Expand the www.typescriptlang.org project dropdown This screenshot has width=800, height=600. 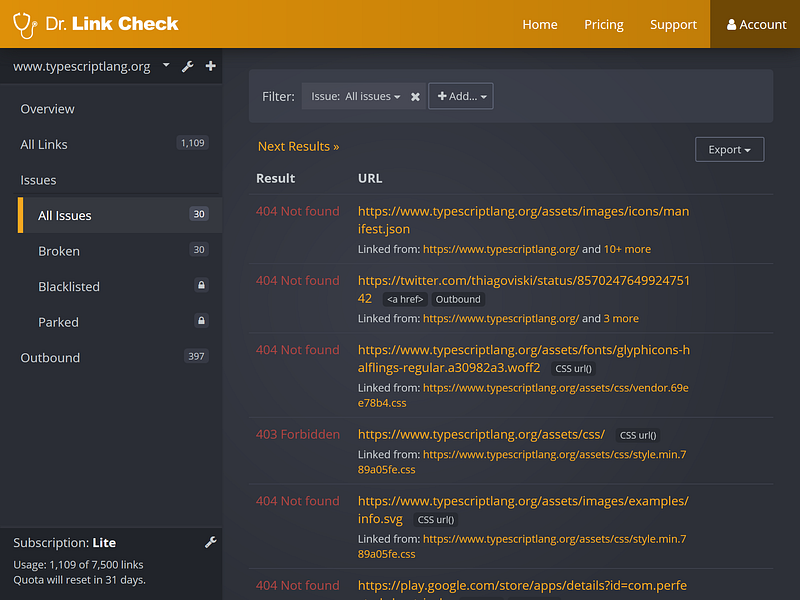tap(166, 65)
